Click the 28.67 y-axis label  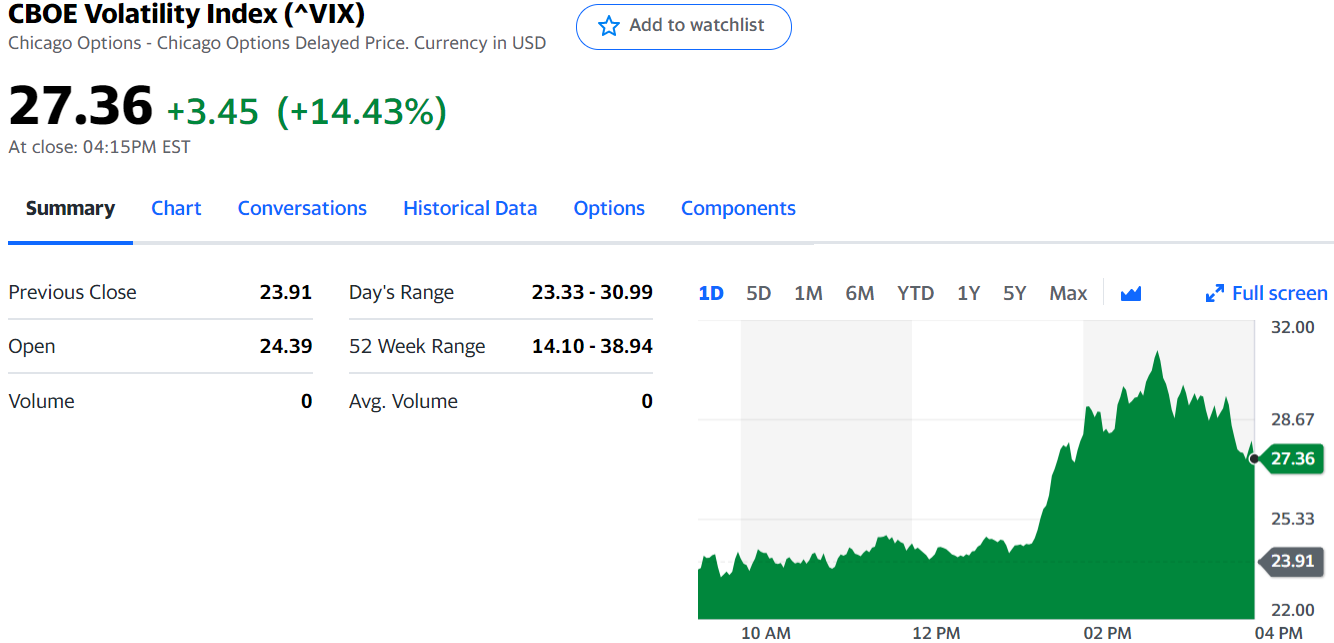click(x=1293, y=419)
